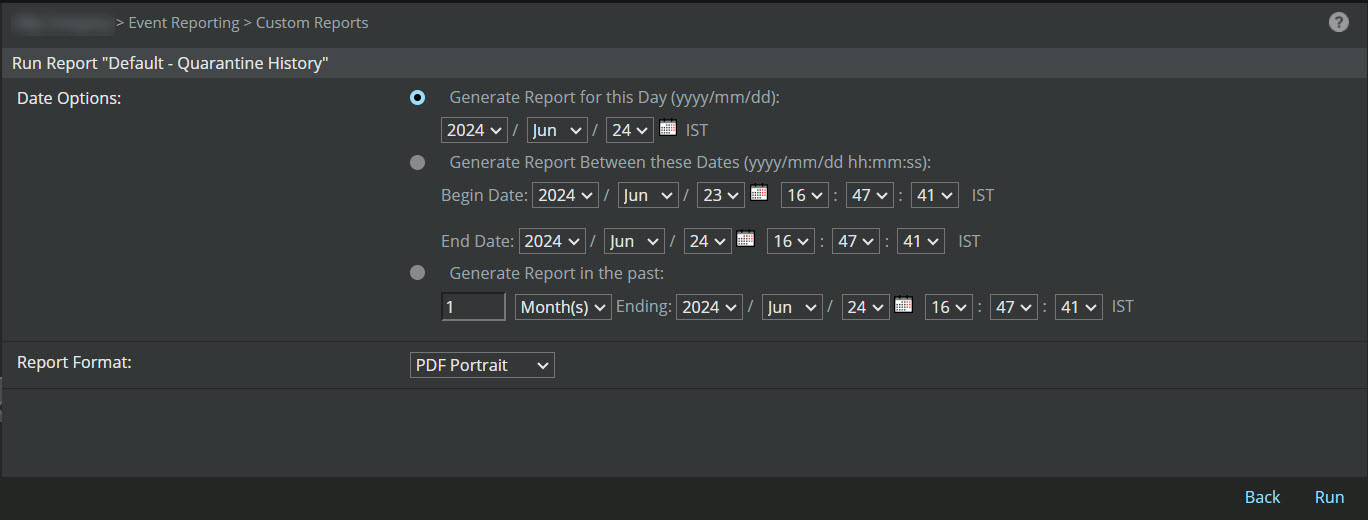Click 'Custom Reports' in the breadcrumb

312,22
